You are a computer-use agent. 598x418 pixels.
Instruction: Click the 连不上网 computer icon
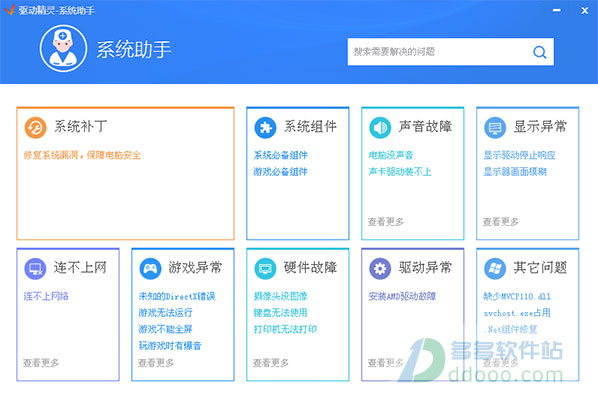35,268
